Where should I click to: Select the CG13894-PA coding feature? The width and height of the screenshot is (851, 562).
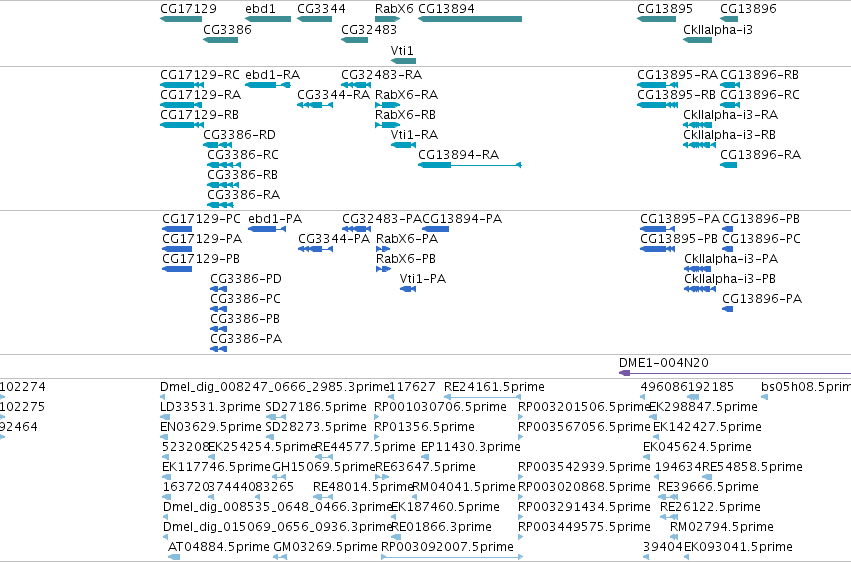[x=435, y=229]
